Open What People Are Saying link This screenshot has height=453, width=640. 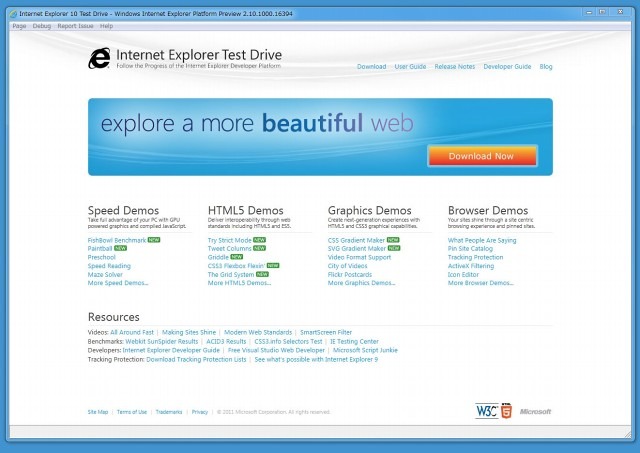[x=482, y=240]
